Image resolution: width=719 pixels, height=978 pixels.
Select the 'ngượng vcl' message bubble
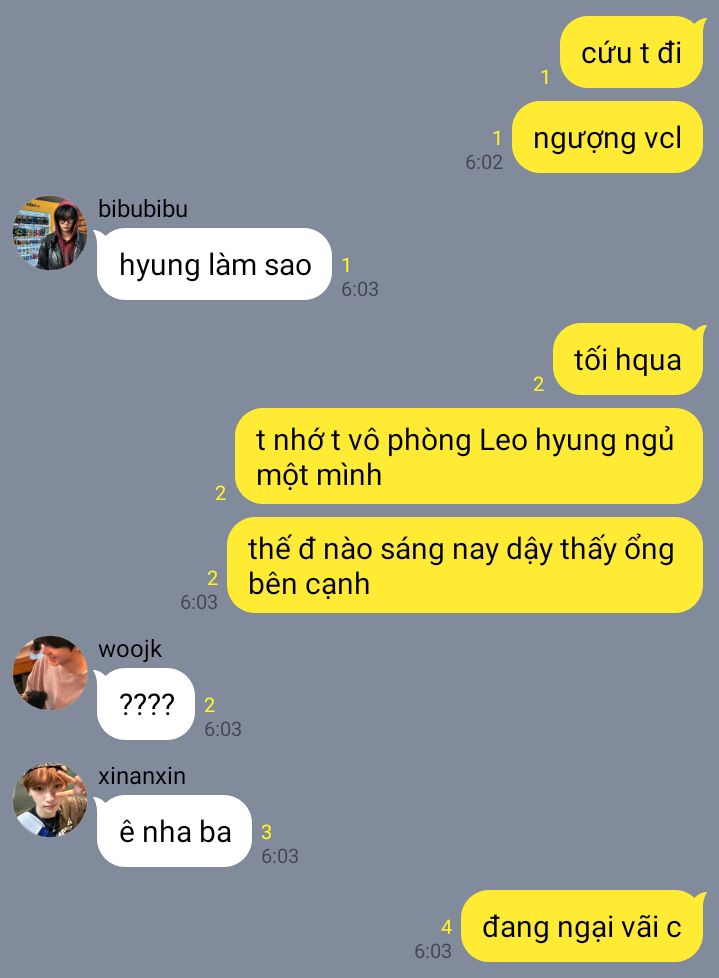(607, 137)
